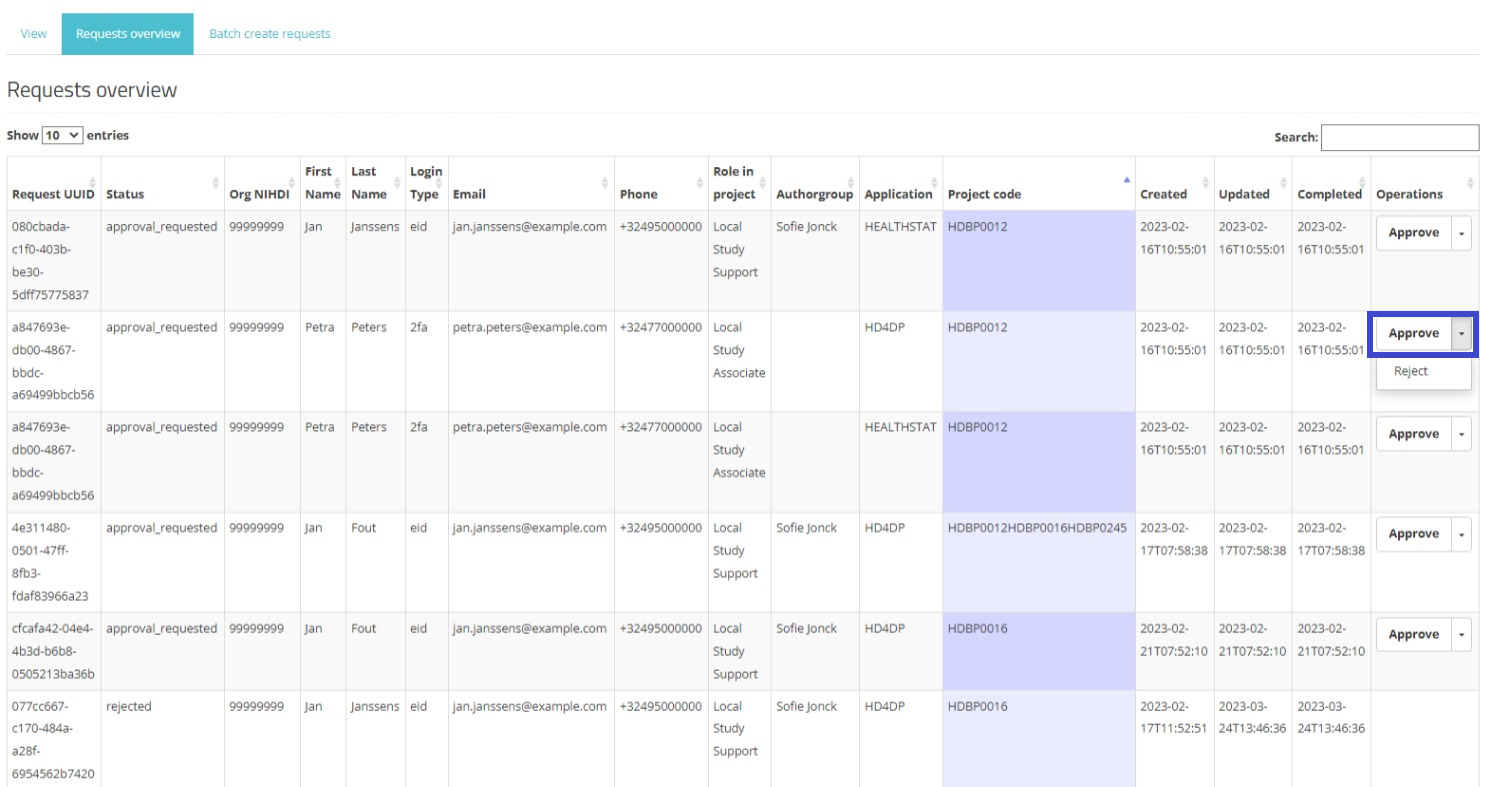1491x787 pixels.
Task: Open the Show entries count dropdown
Action: tap(62, 135)
